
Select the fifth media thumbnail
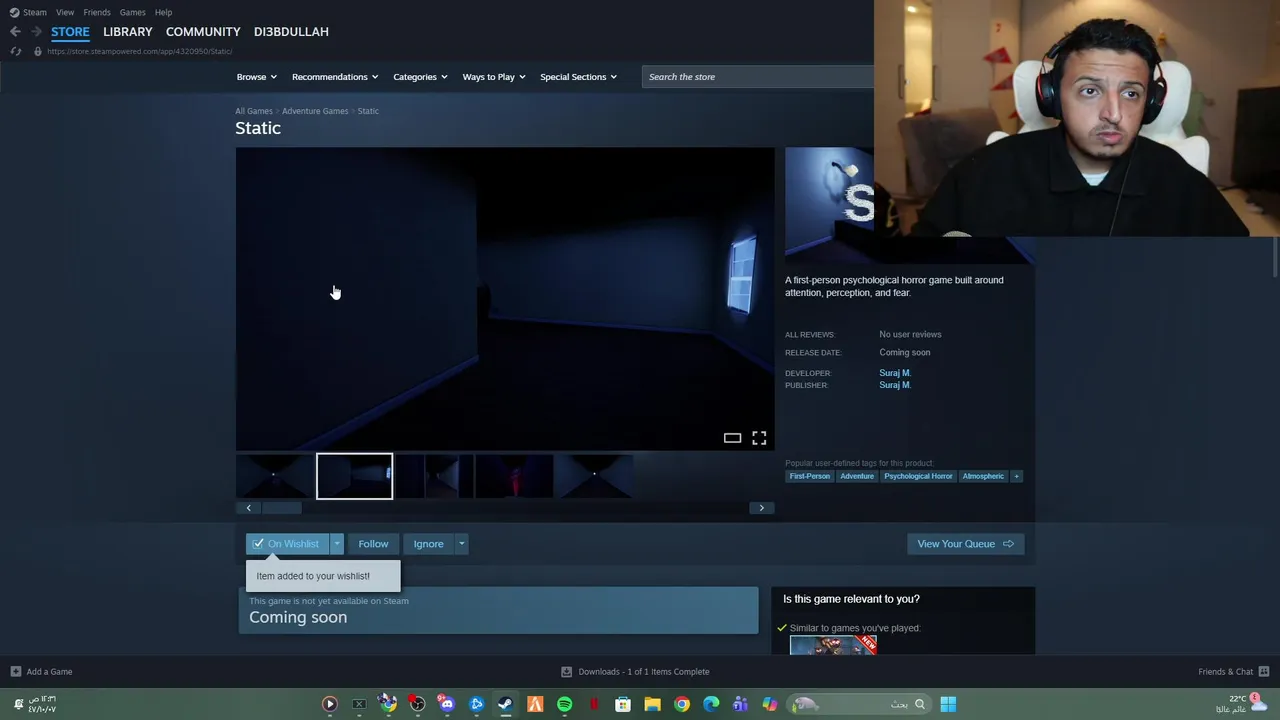[x=594, y=476]
